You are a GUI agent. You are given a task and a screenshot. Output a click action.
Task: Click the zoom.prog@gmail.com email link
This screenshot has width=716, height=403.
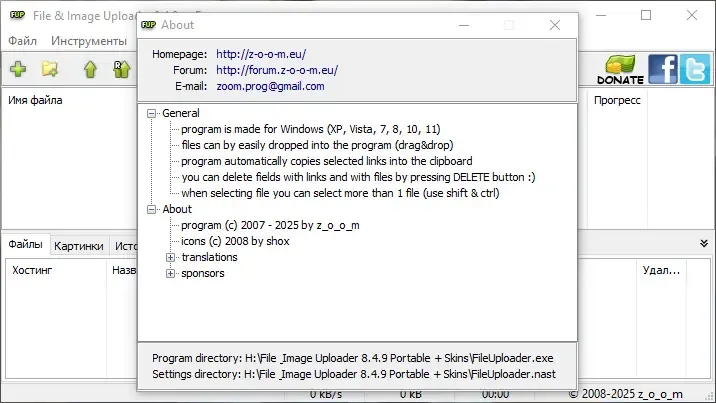pos(270,86)
